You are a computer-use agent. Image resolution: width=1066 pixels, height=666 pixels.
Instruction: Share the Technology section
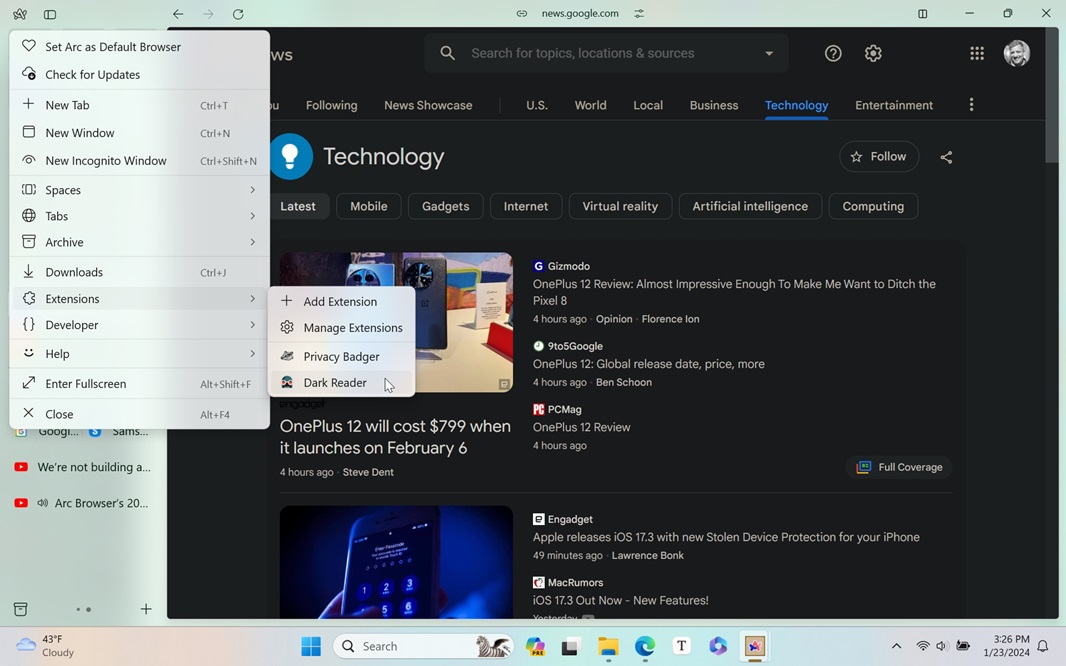946,157
